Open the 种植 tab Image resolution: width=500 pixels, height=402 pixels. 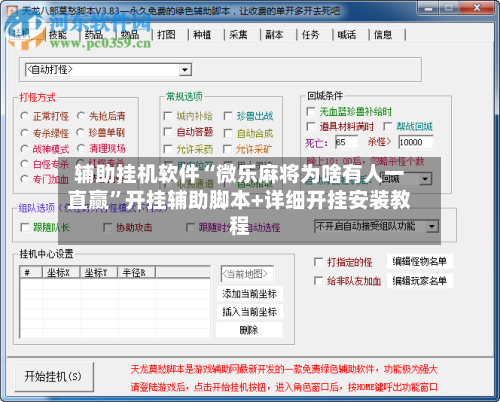coord(202,35)
